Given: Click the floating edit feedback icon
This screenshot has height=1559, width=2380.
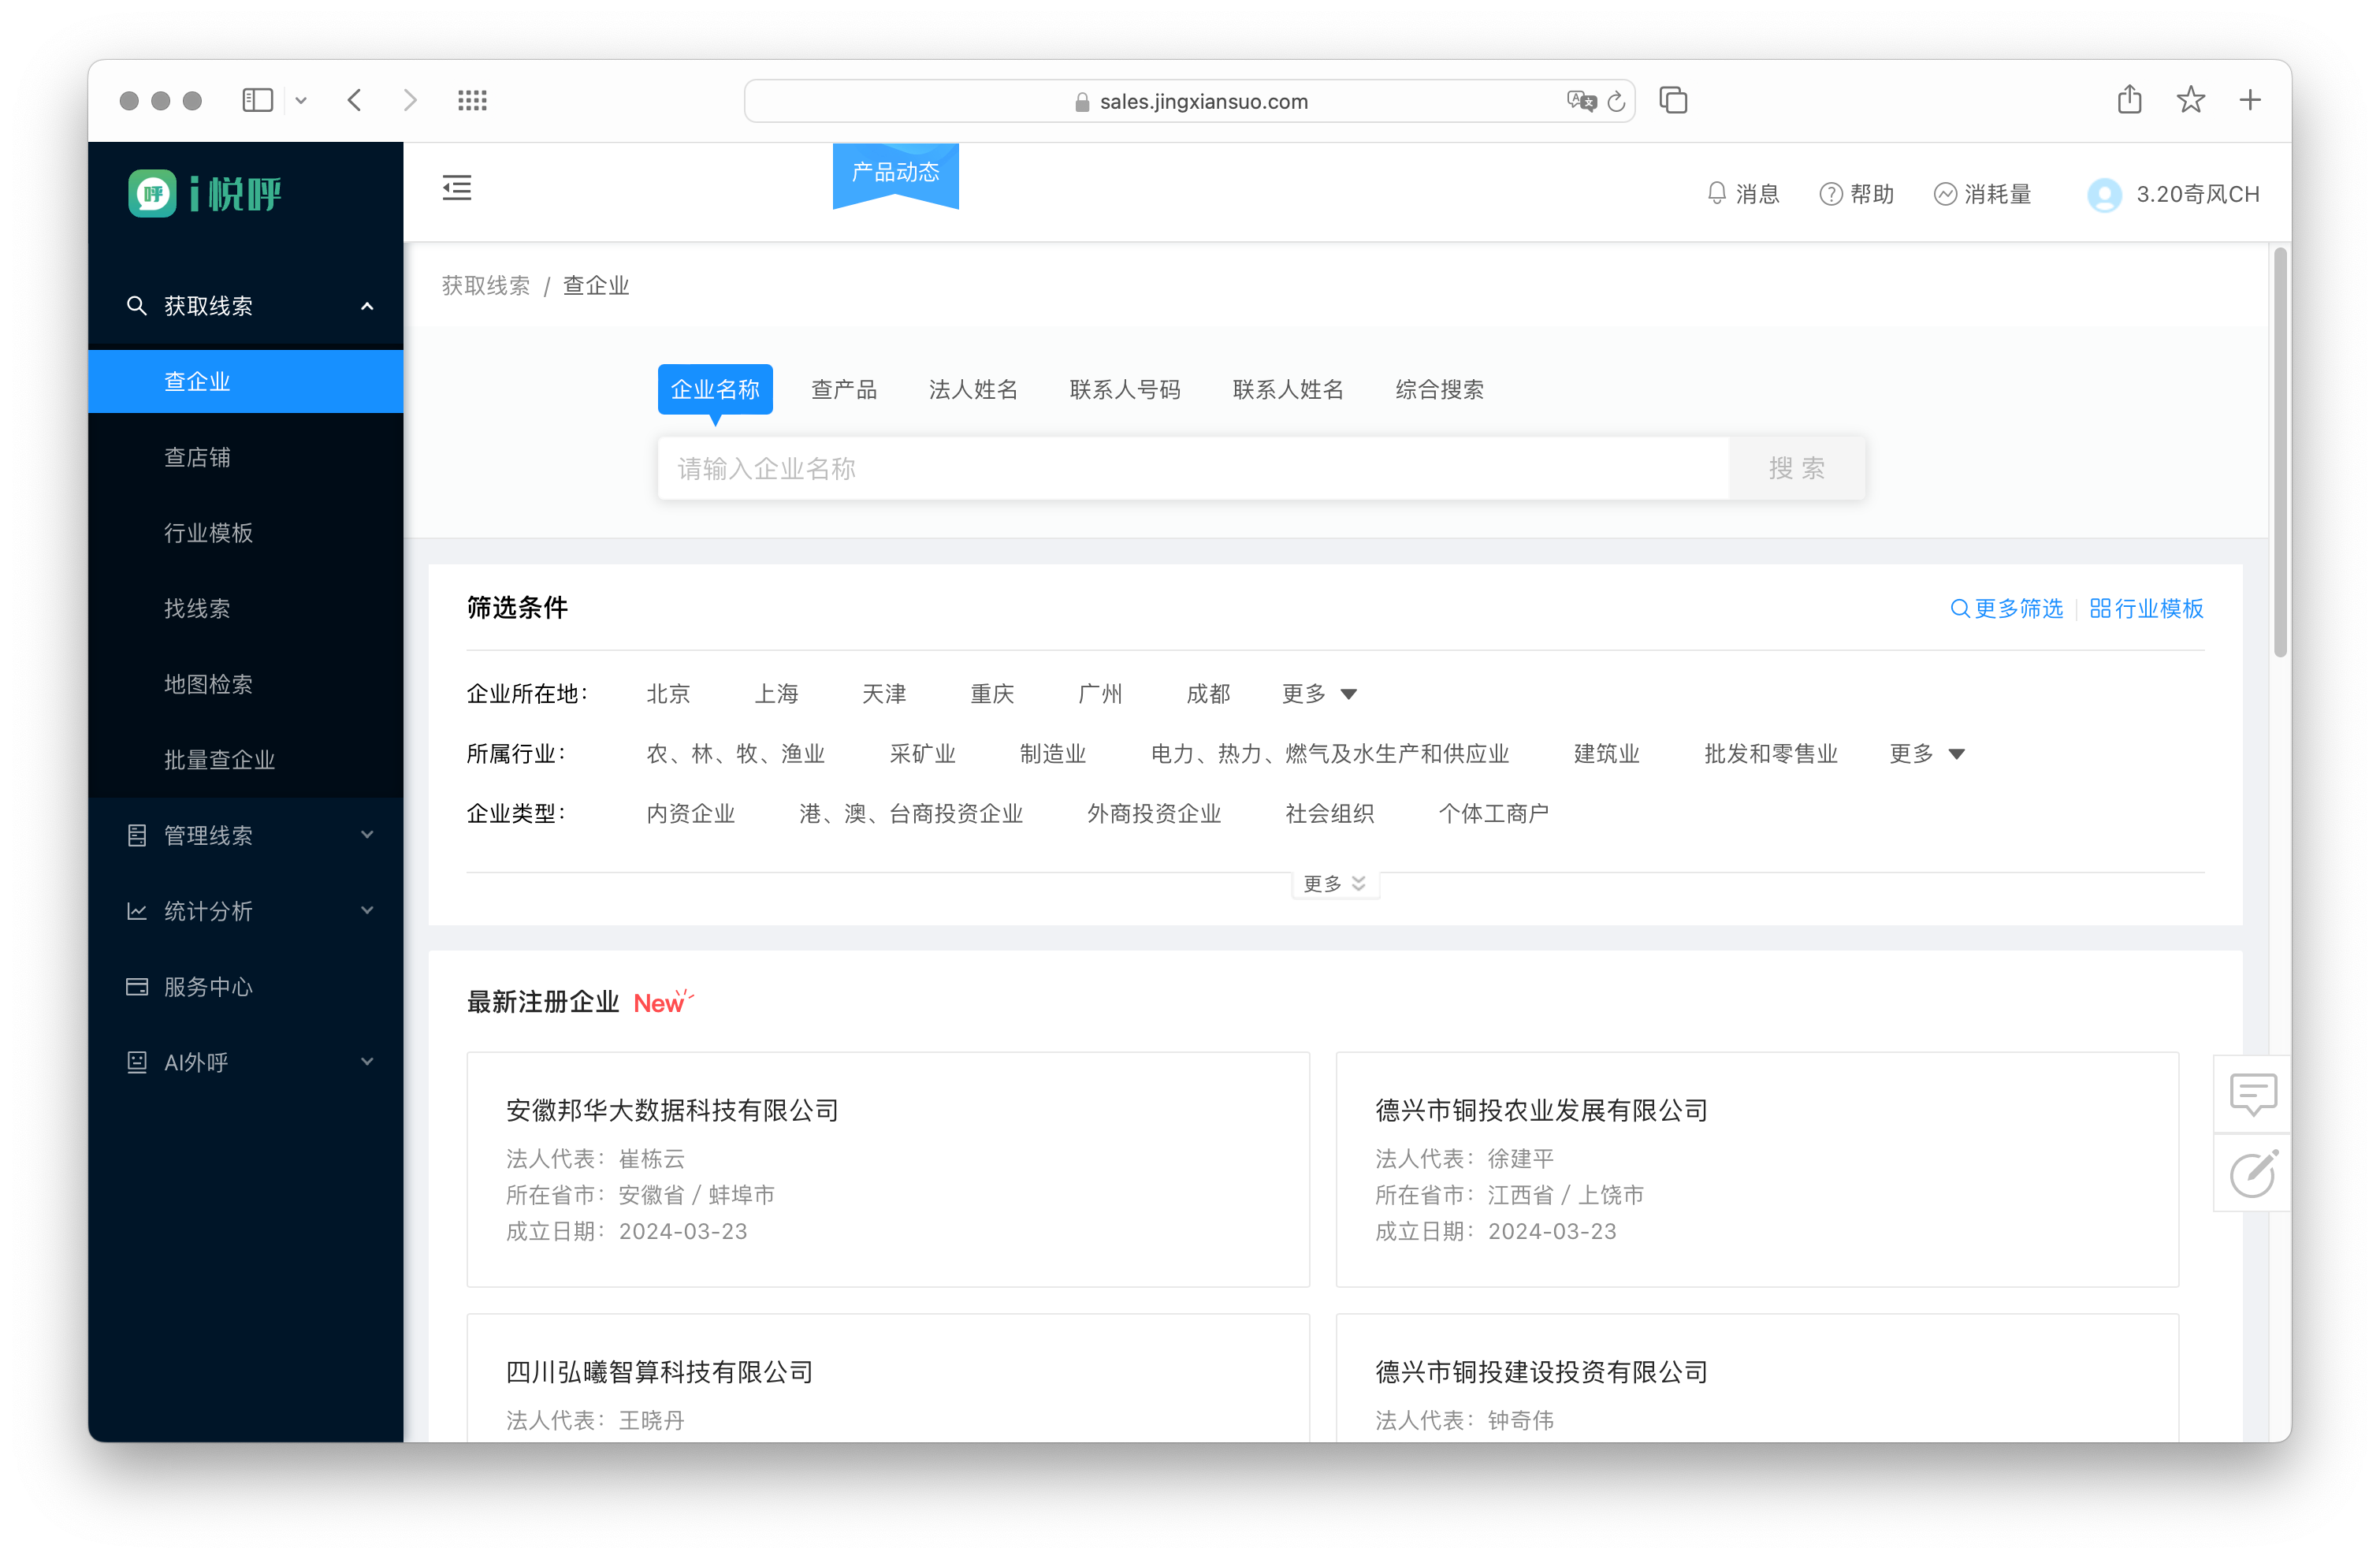Looking at the screenshot, I should click(x=2252, y=1174).
